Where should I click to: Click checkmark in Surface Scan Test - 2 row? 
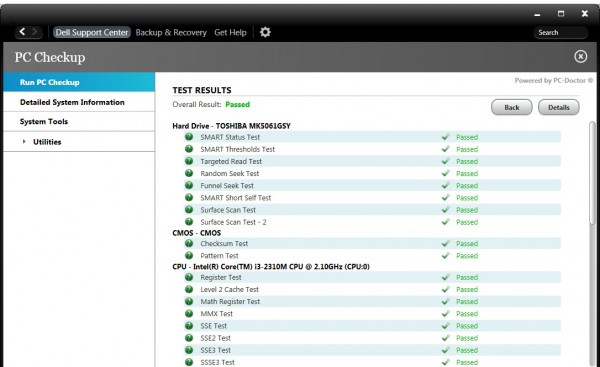[x=445, y=222]
